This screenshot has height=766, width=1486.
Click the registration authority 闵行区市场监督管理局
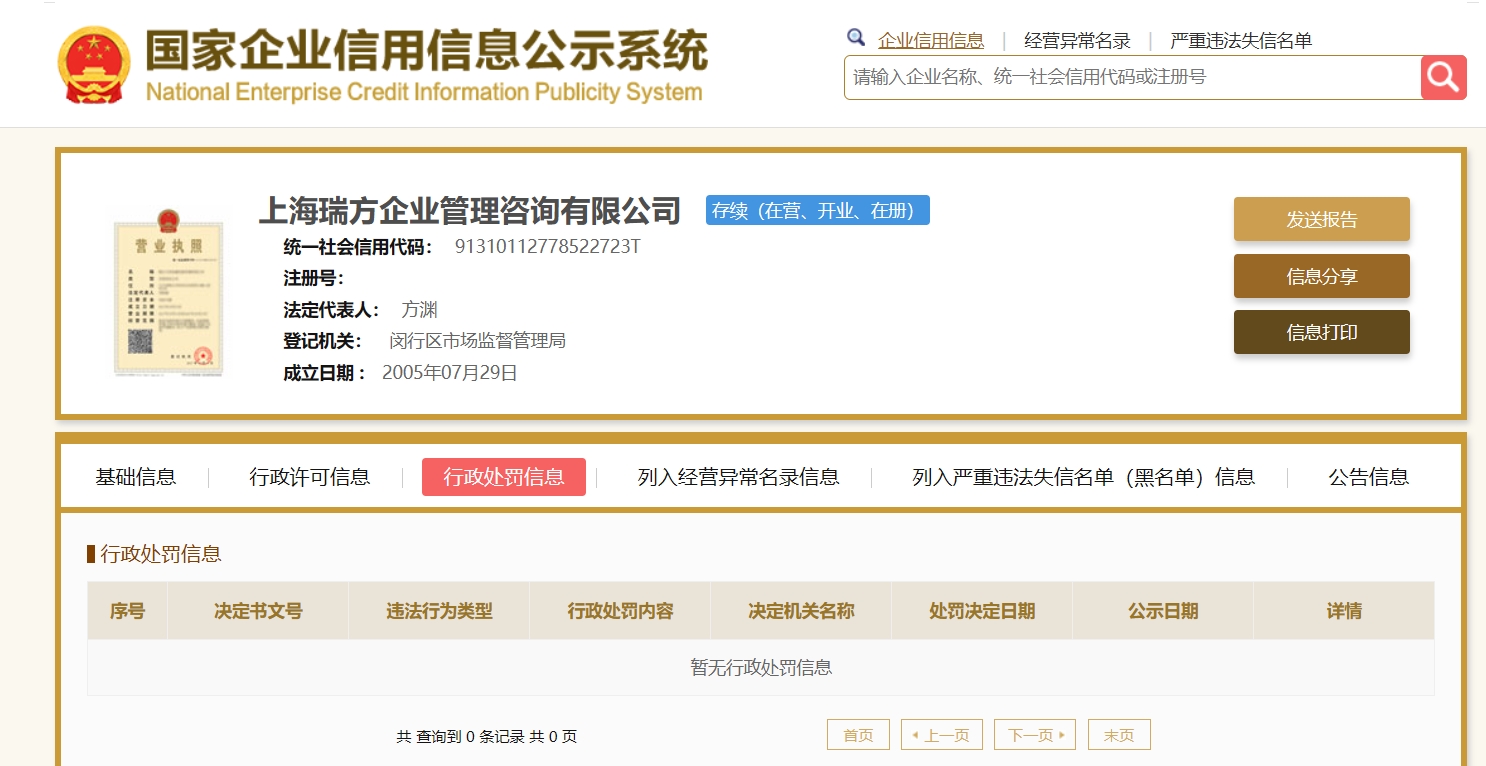(x=478, y=341)
